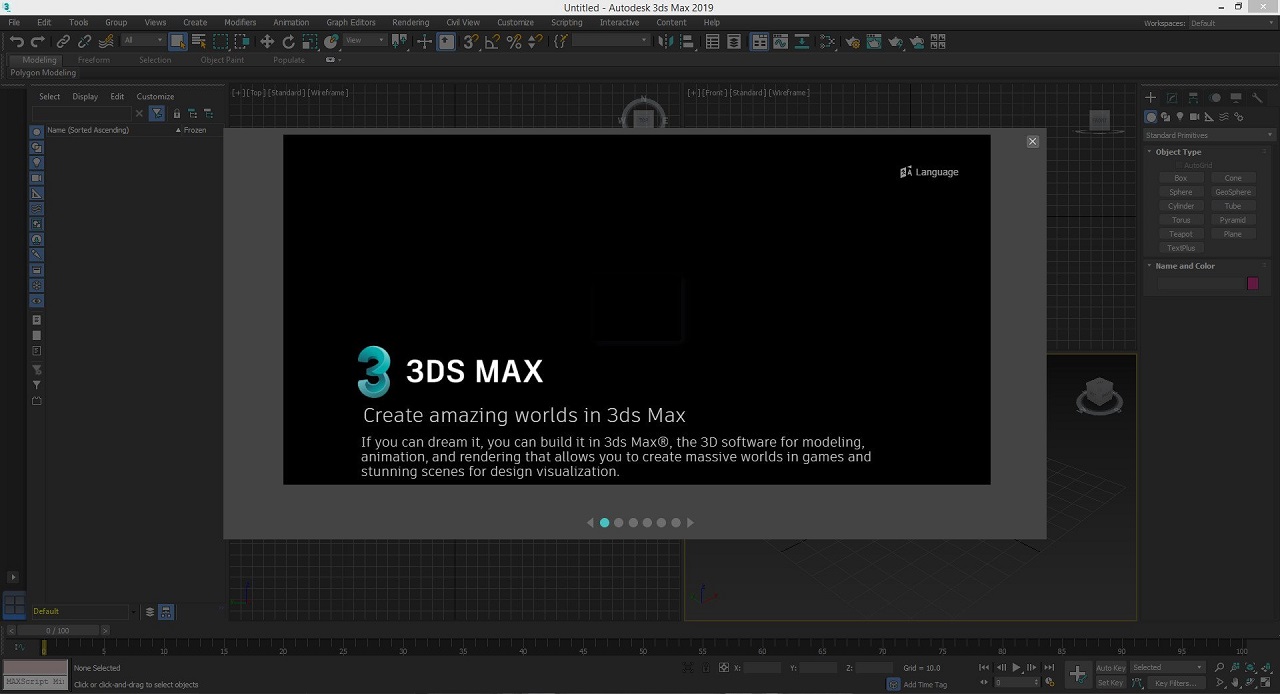
Task: Click the Select by Name icon
Action: 199,42
